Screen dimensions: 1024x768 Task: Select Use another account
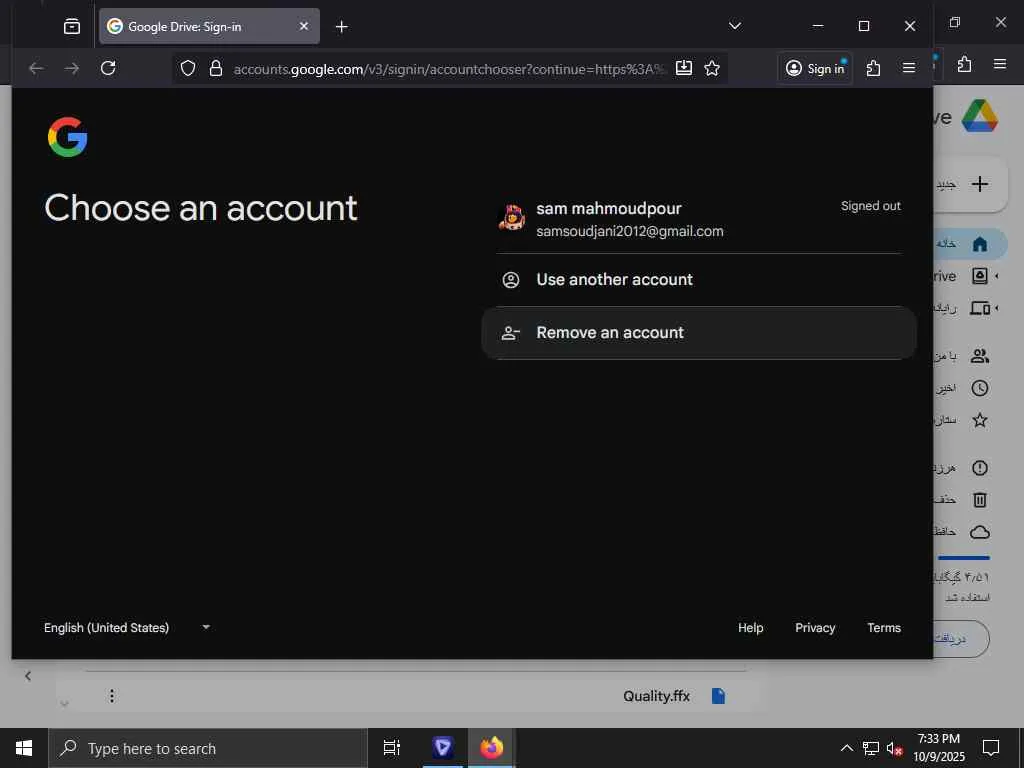coord(699,280)
